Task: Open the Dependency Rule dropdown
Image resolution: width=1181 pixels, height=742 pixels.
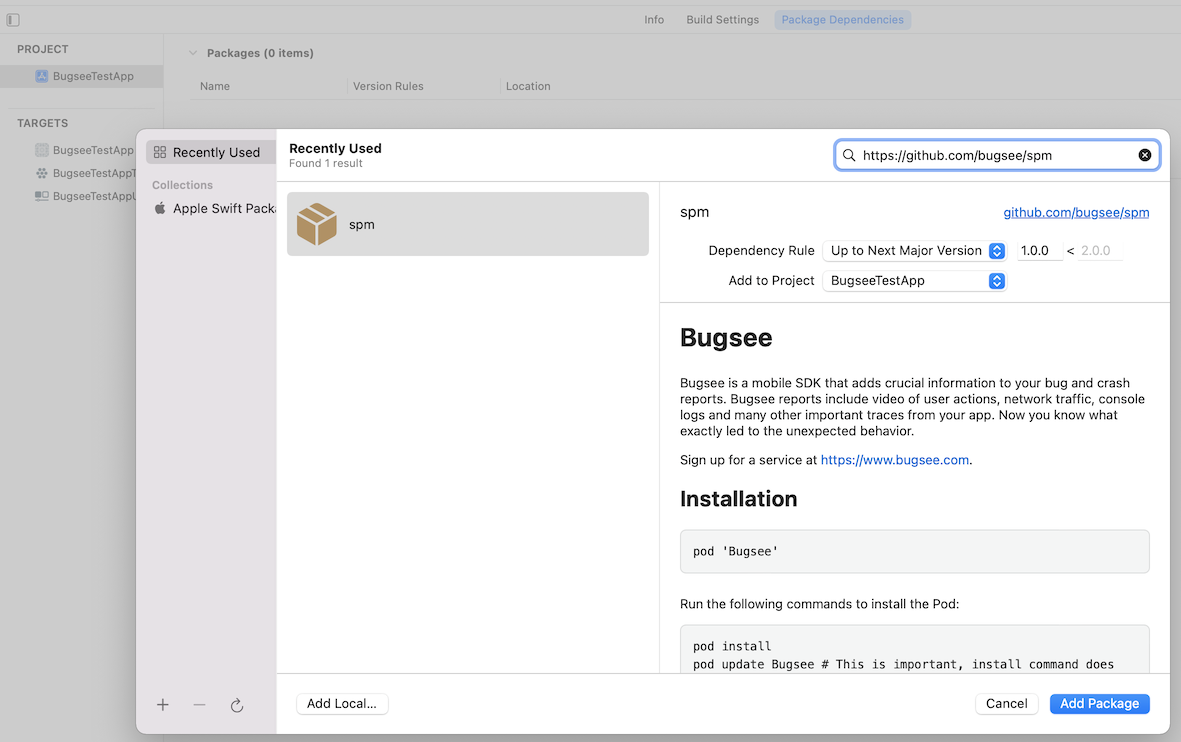Action: point(996,251)
